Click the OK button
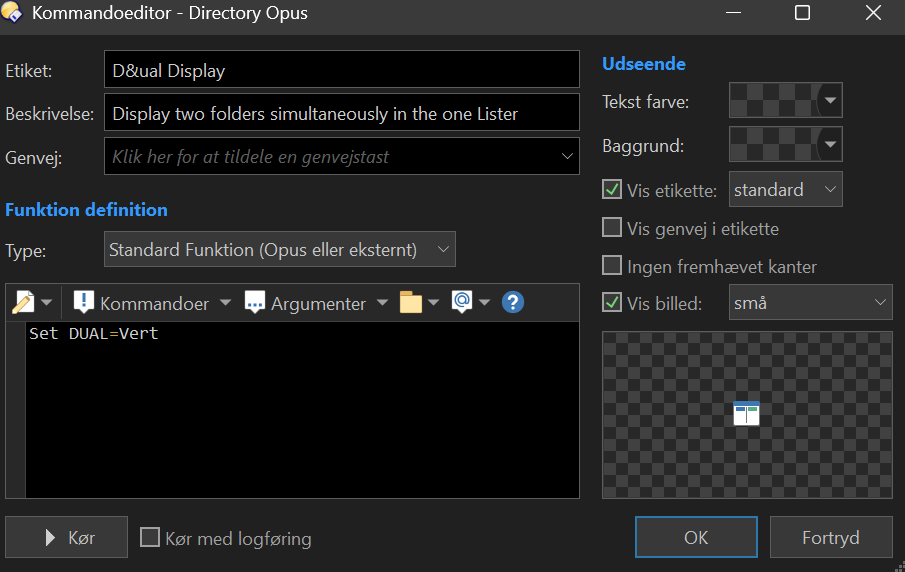The width and height of the screenshot is (905, 572). click(x=696, y=537)
